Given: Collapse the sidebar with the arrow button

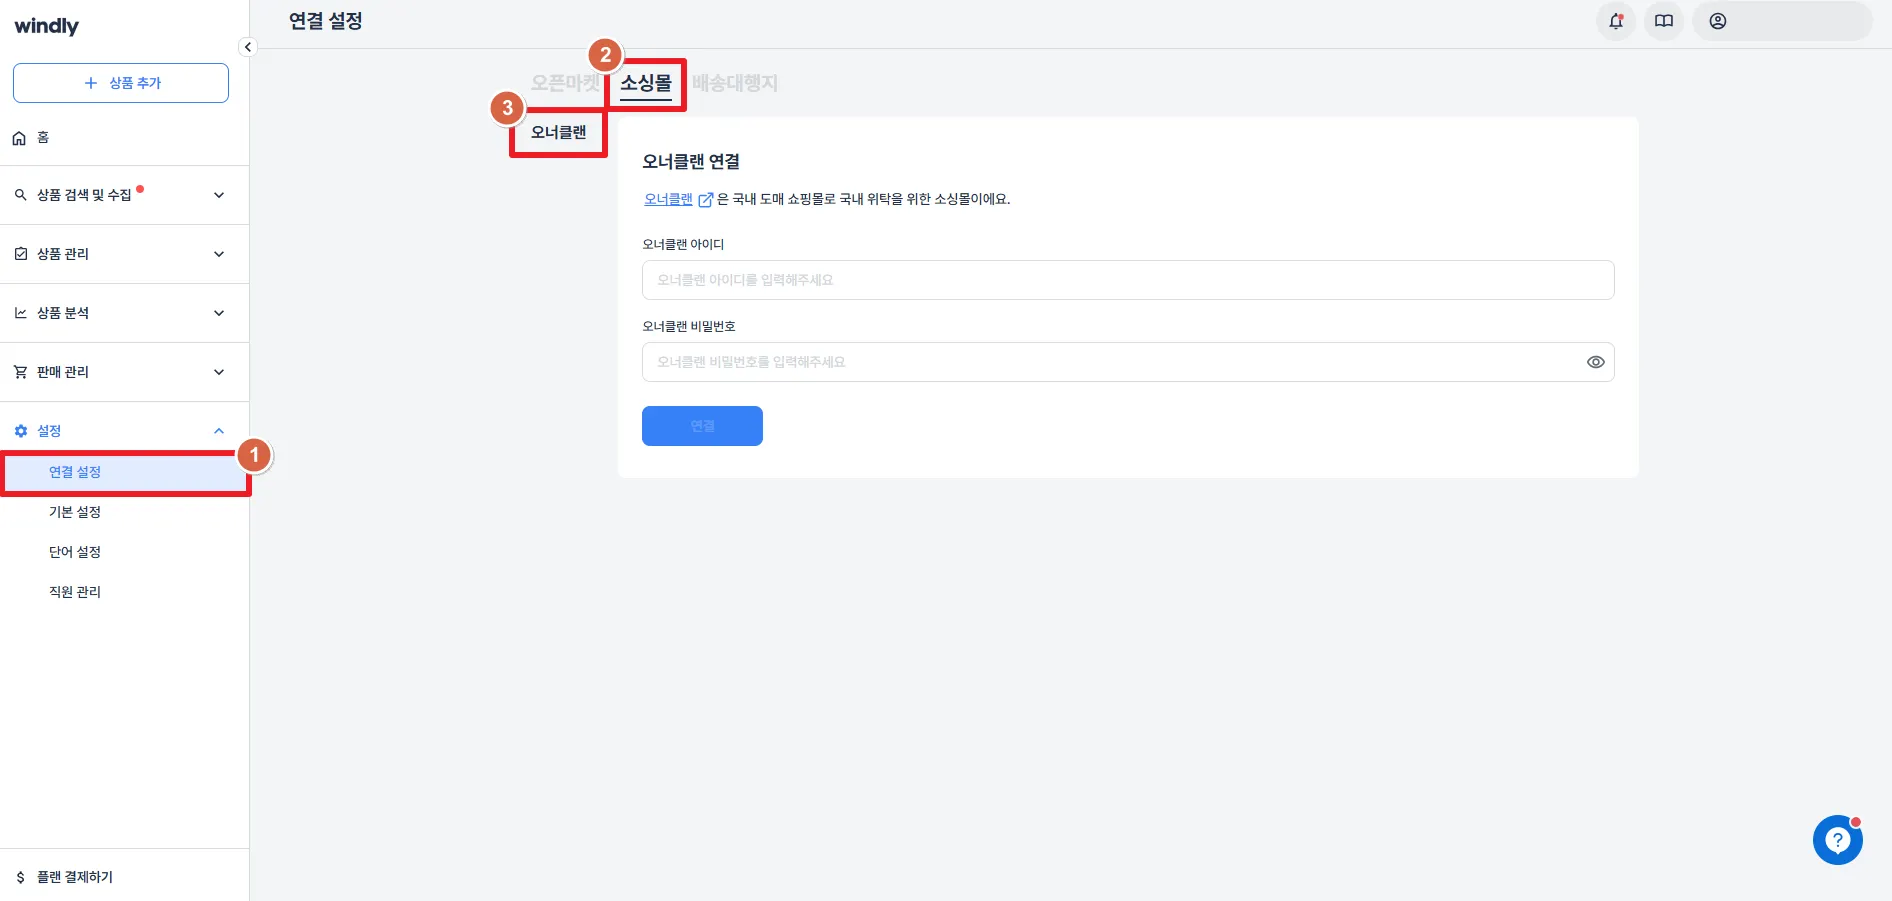Looking at the screenshot, I should pos(248,47).
